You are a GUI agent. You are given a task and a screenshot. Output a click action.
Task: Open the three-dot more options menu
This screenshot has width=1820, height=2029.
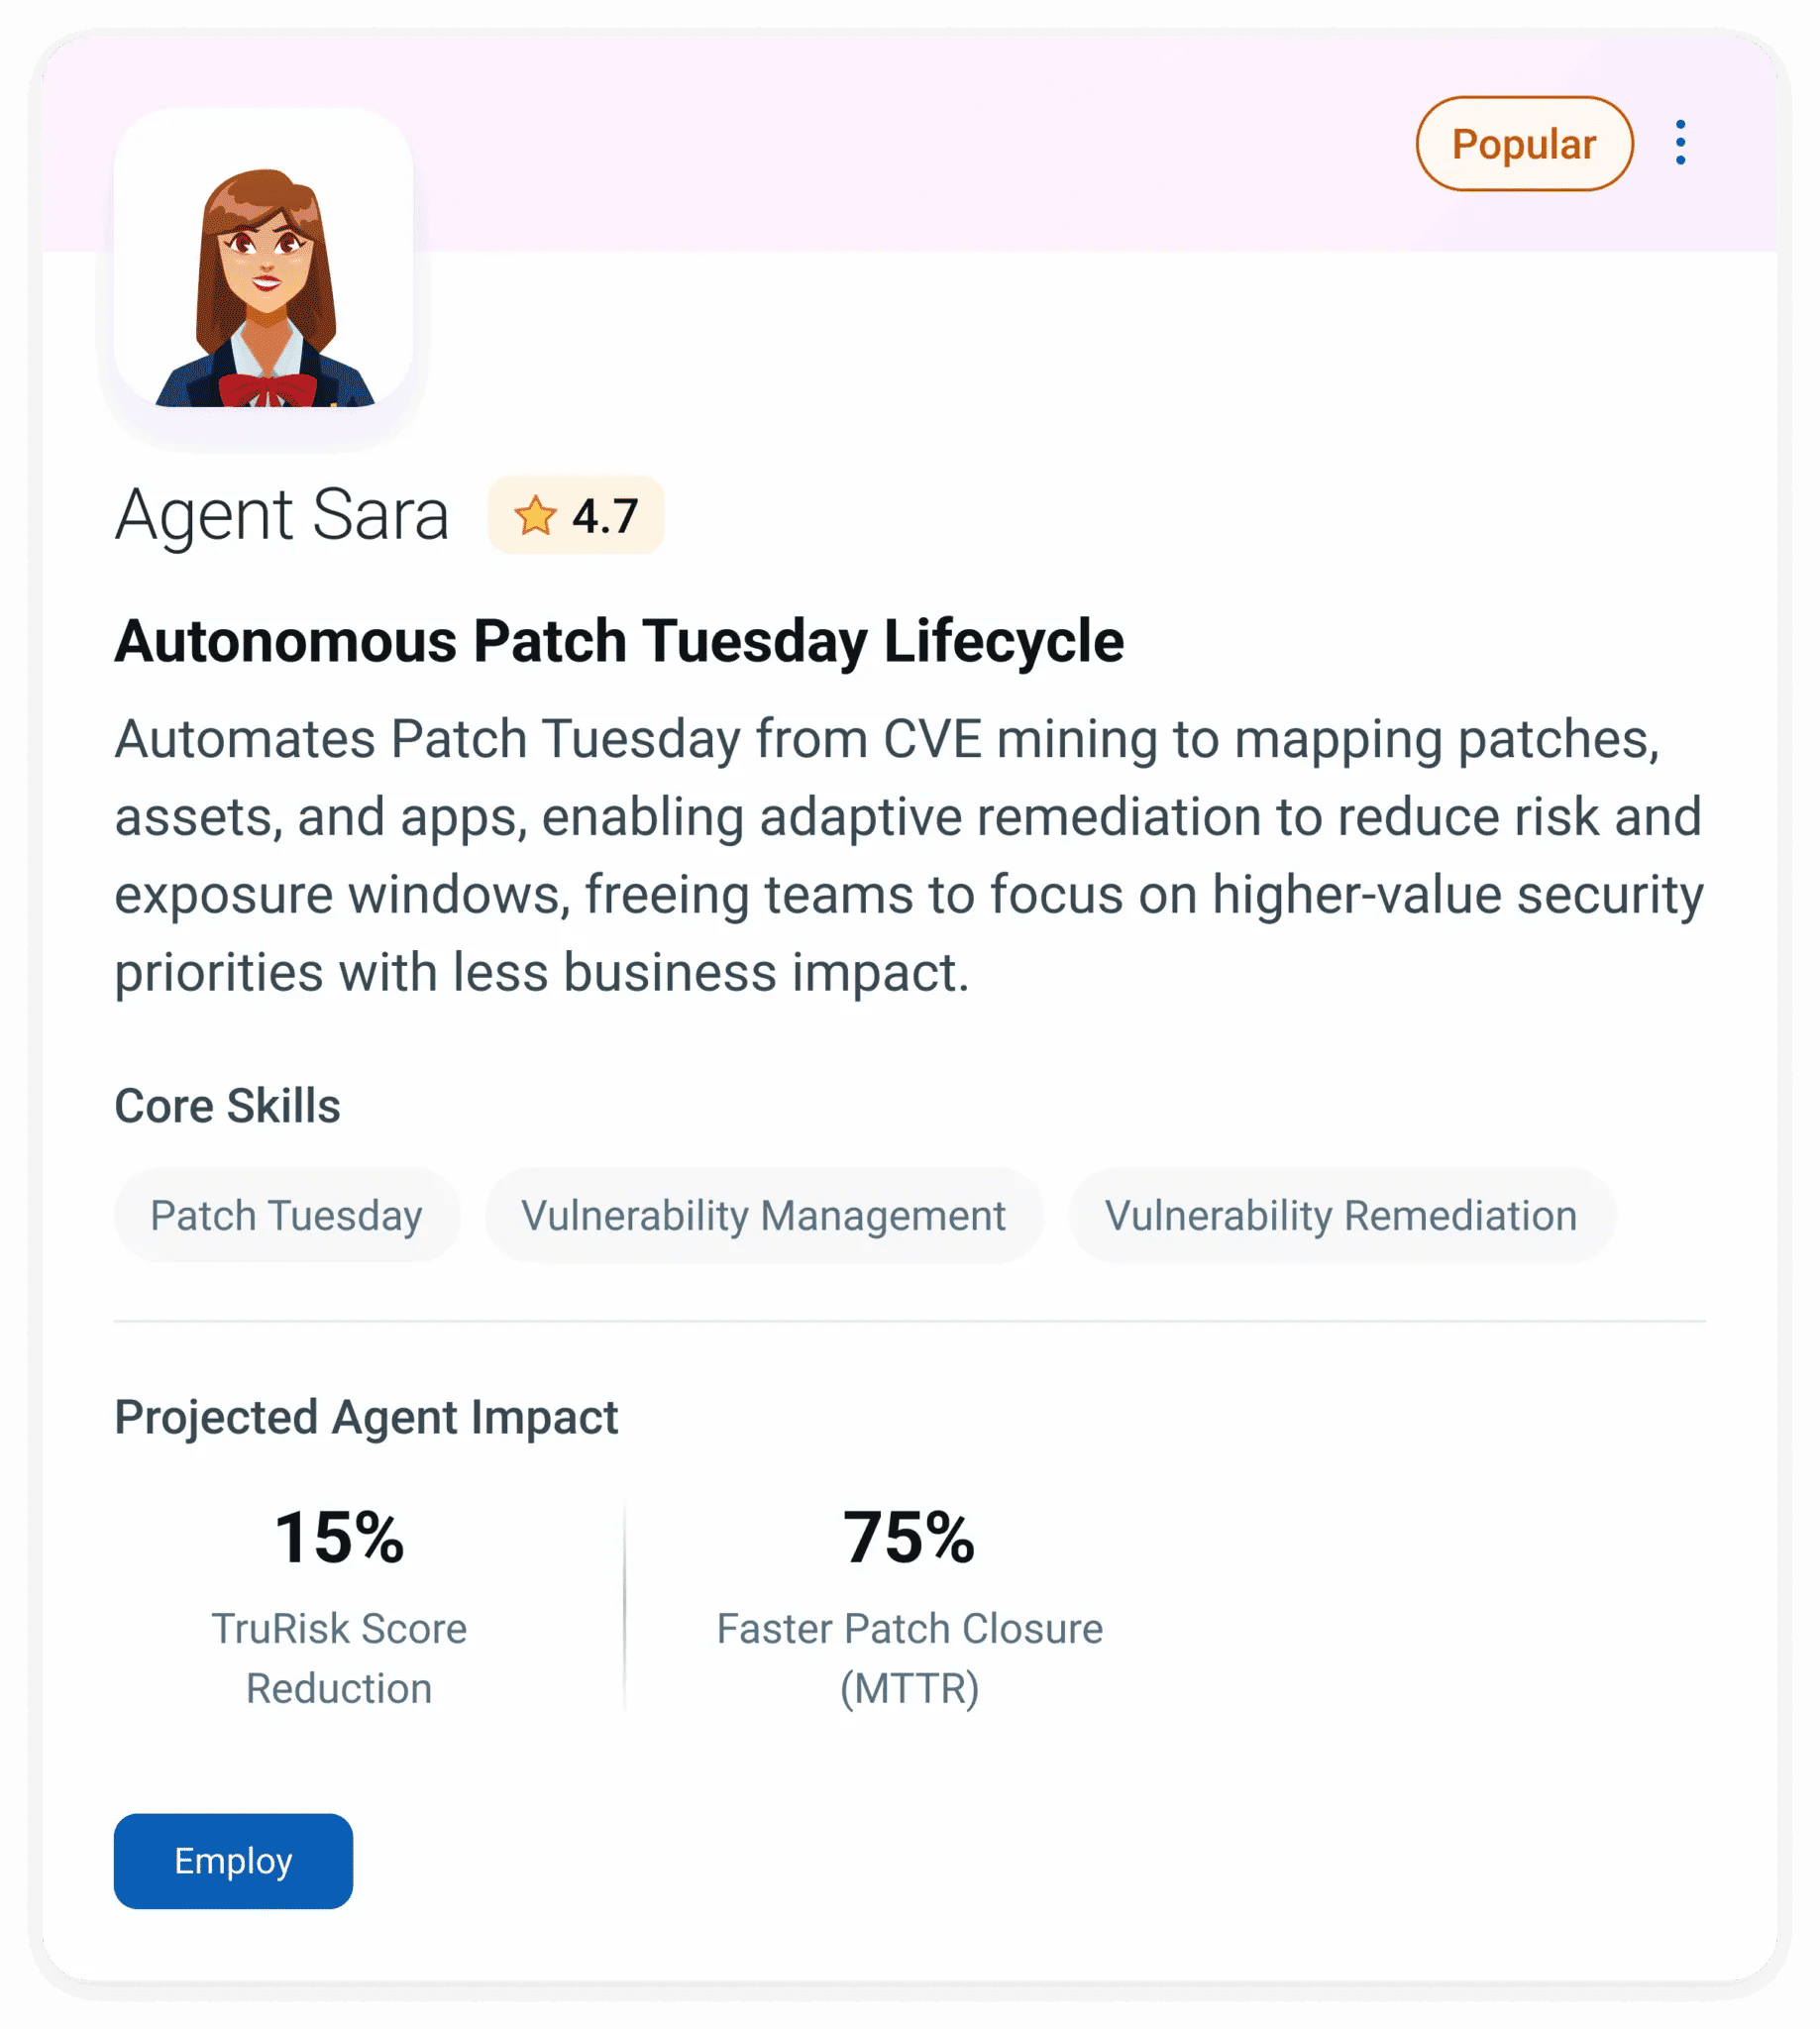[1680, 143]
